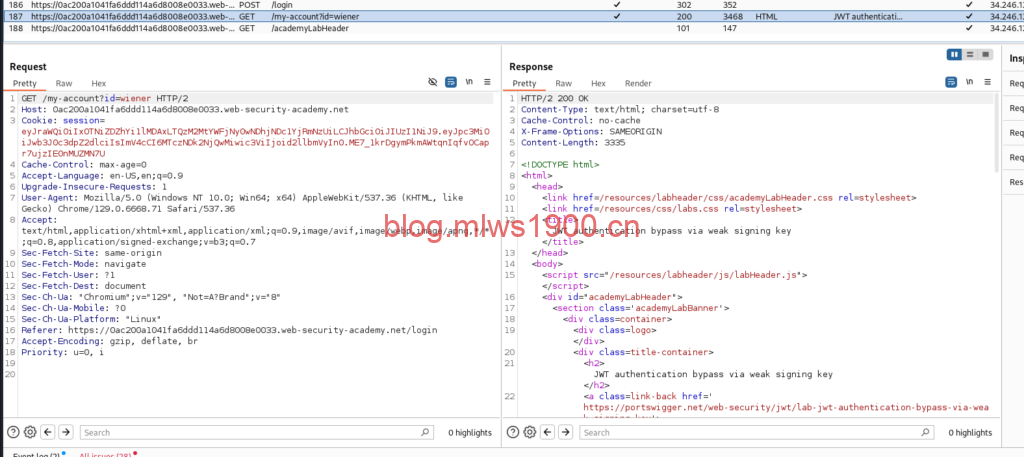Click '<!DOCTYPE html>' line in response
The image size is (1024, 457).
click(560, 165)
